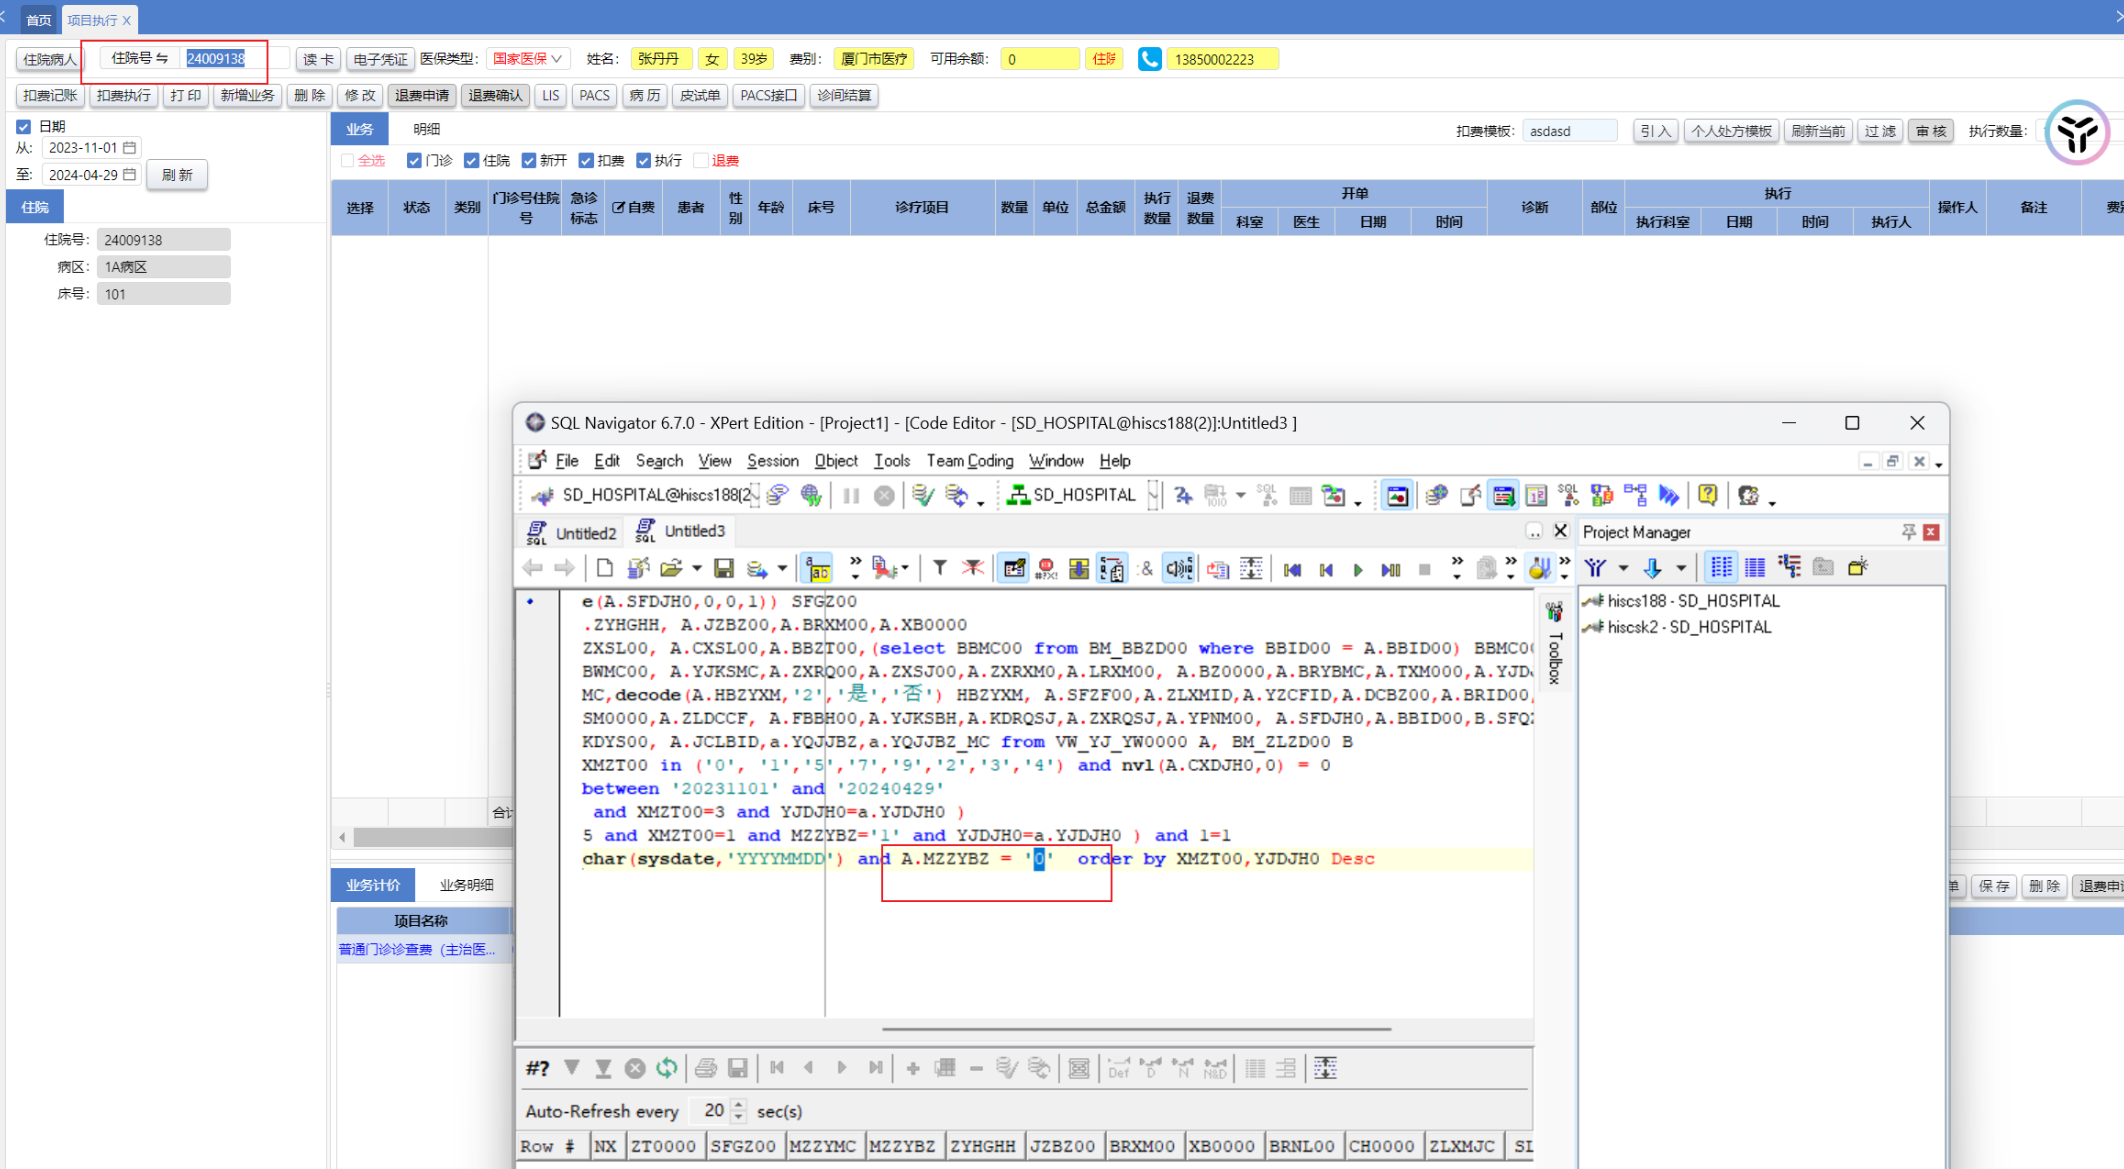The height and width of the screenshot is (1169, 2124).
Task: Toggle the 日期 checkbox
Action: 23,126
